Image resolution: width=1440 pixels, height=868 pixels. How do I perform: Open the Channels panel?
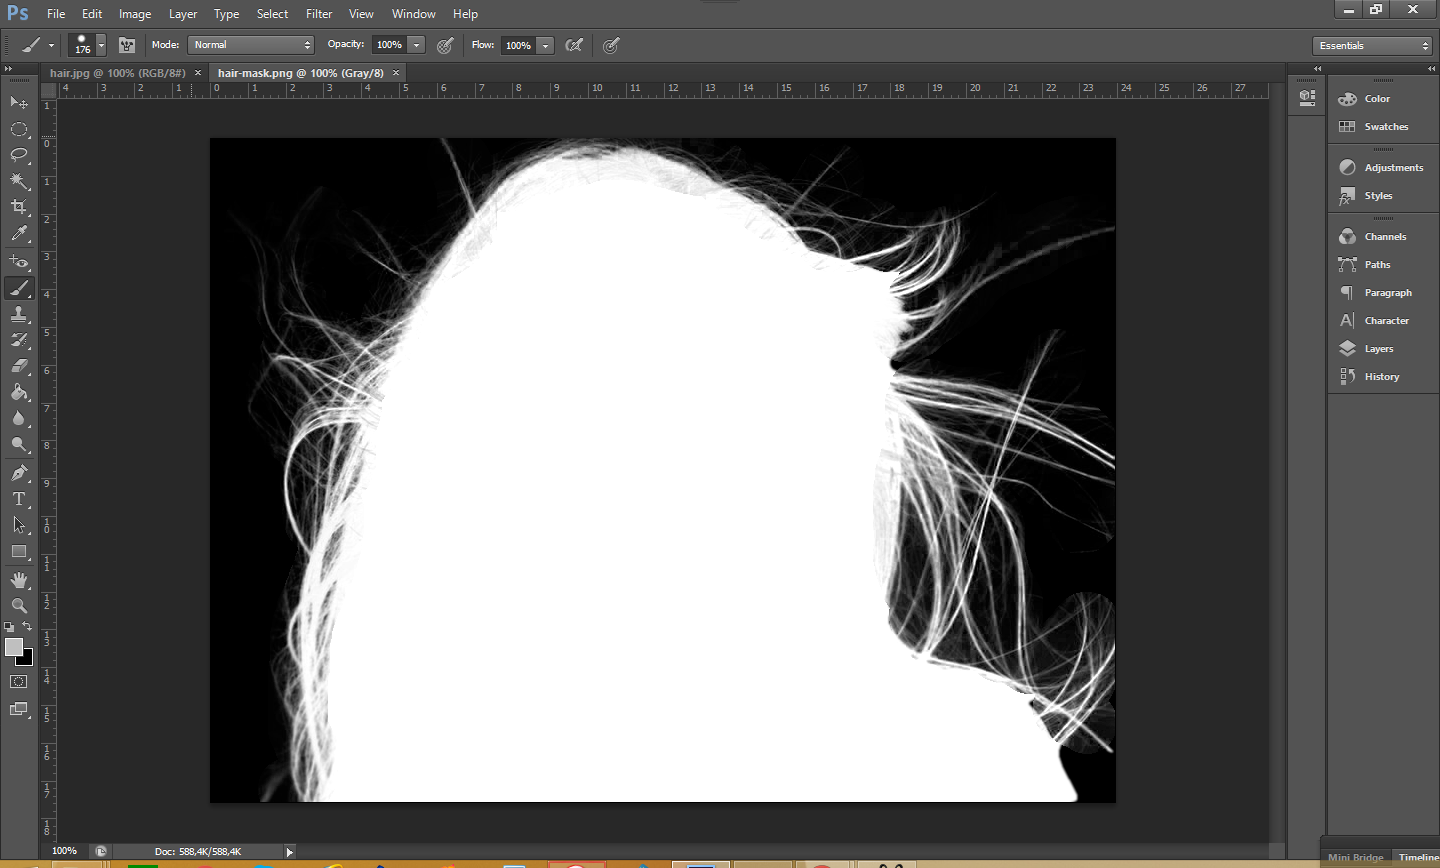pos(1385,237)
